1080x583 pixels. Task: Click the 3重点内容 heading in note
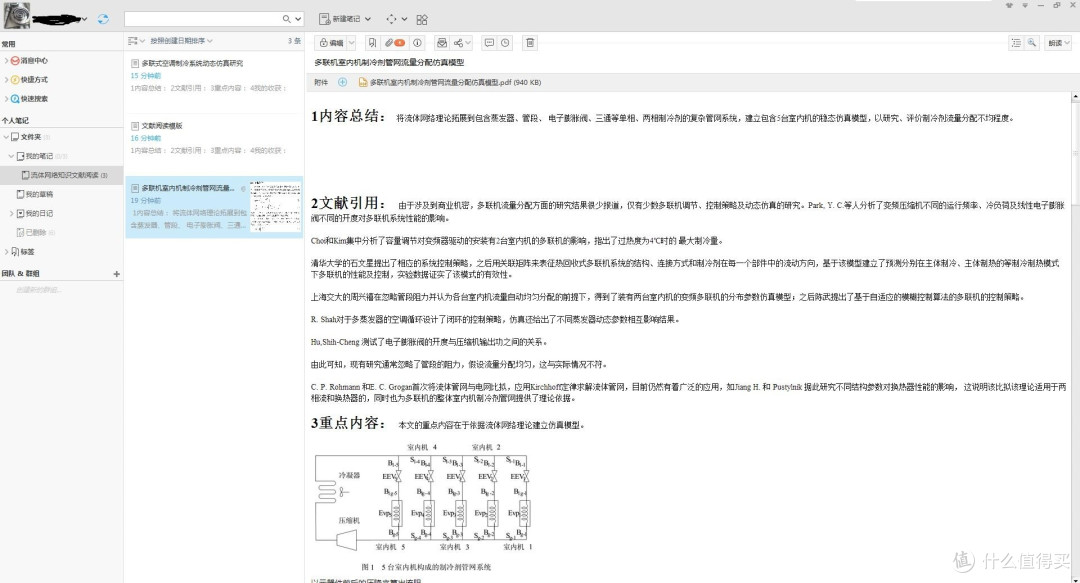tap(348, 422)
